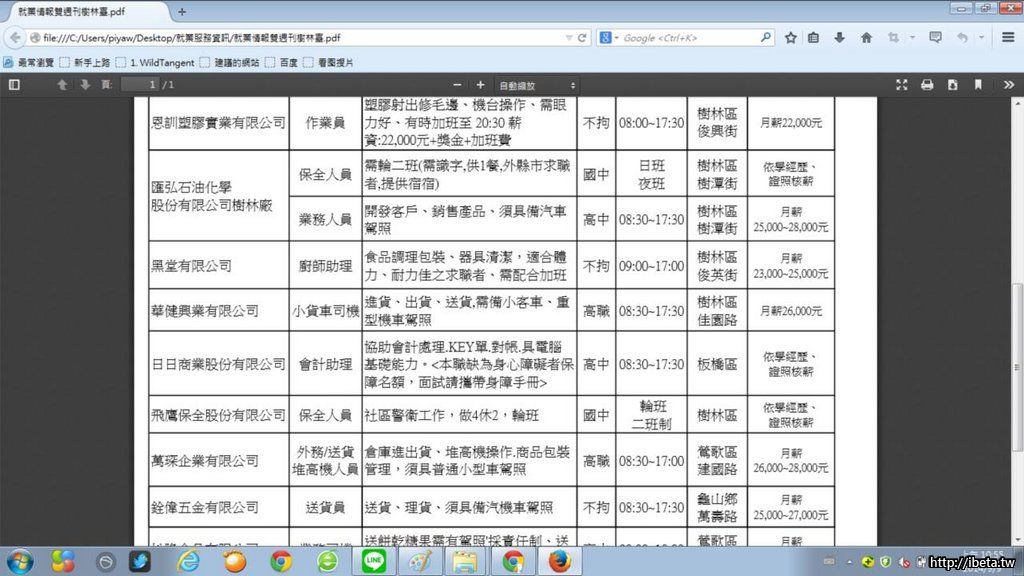Screen dimensions: 1024x576
Task: Download the PDF file
Action: pyautogui.click(x=952, y=85)
